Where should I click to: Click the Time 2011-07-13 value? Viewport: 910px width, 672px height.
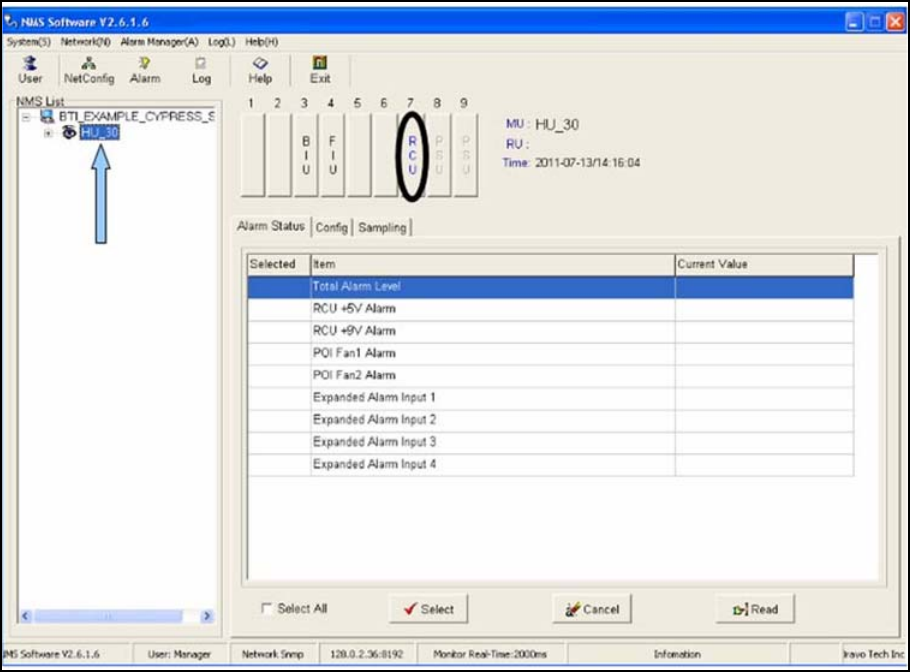coord(587,162)
